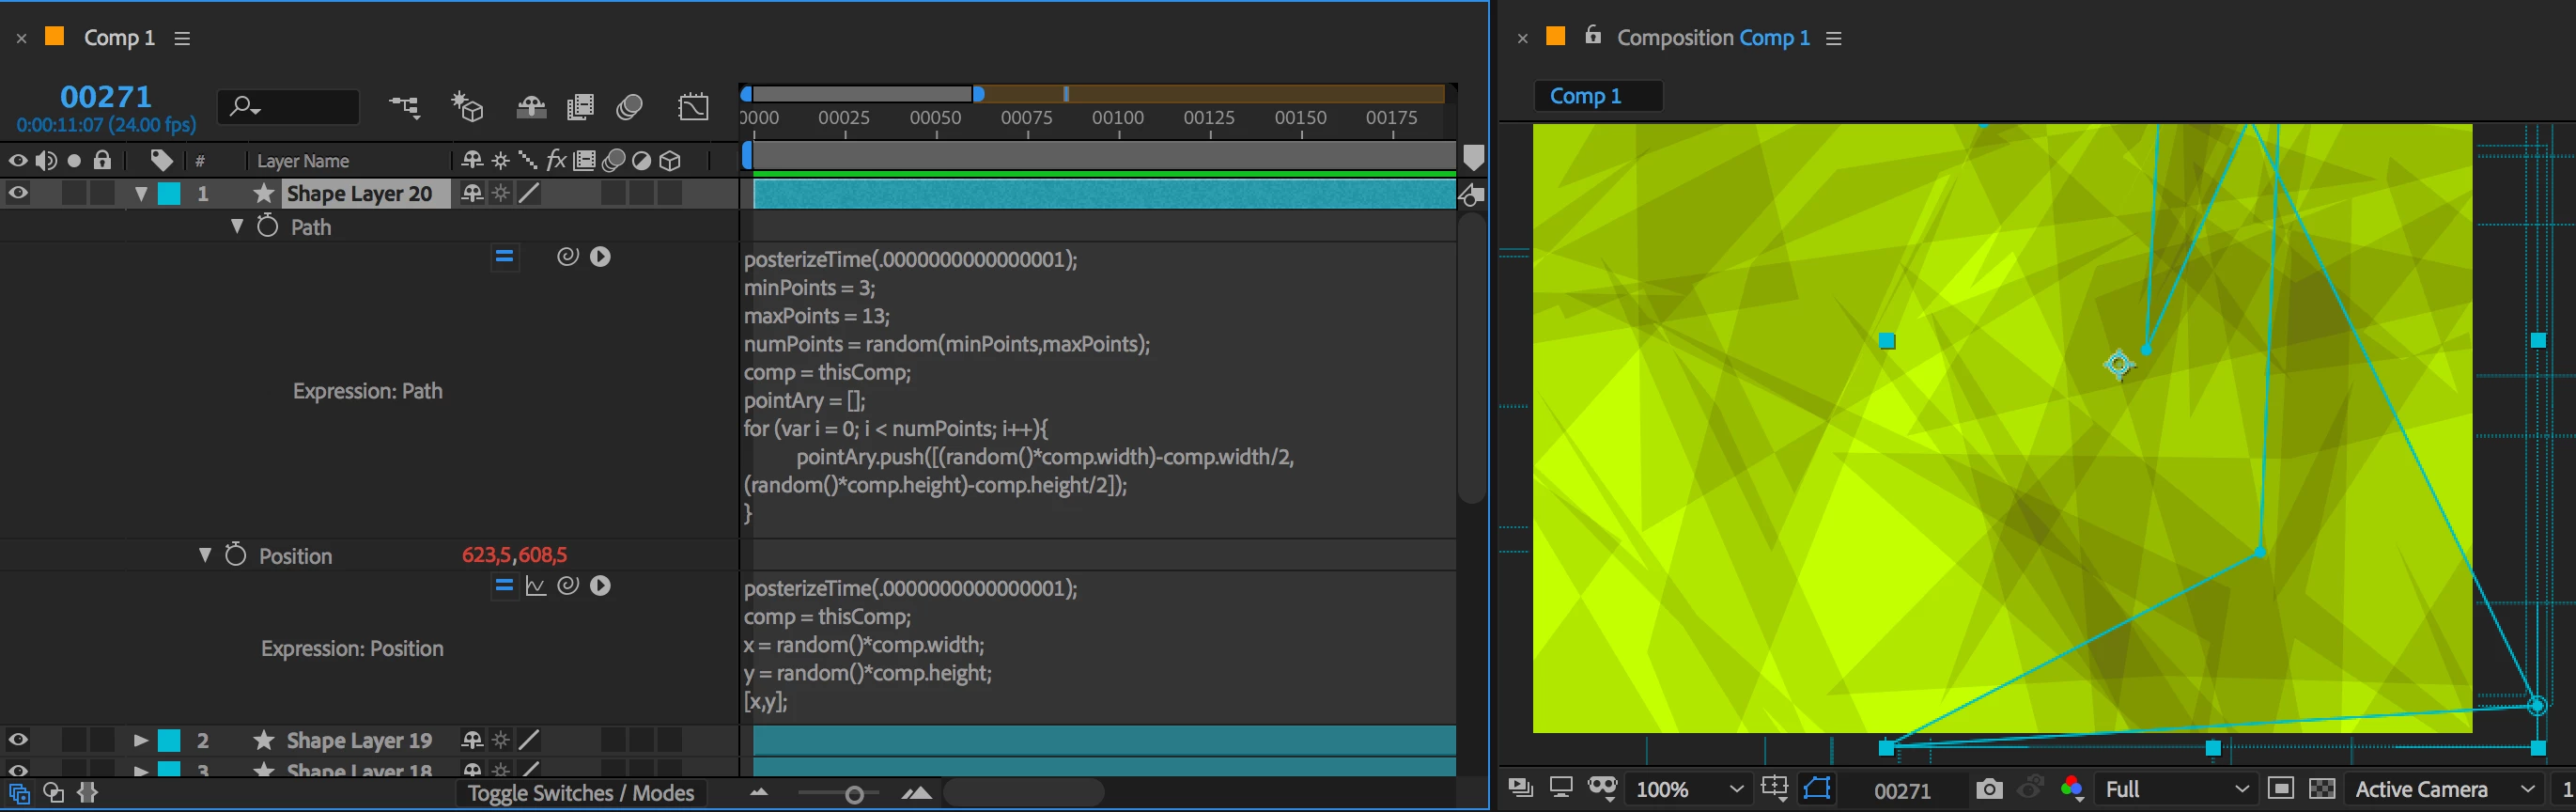Click the viewer's 00271 time display
Image resolution: width=2576 pixels, height=812 pixels.
(x=1902, y=790)
